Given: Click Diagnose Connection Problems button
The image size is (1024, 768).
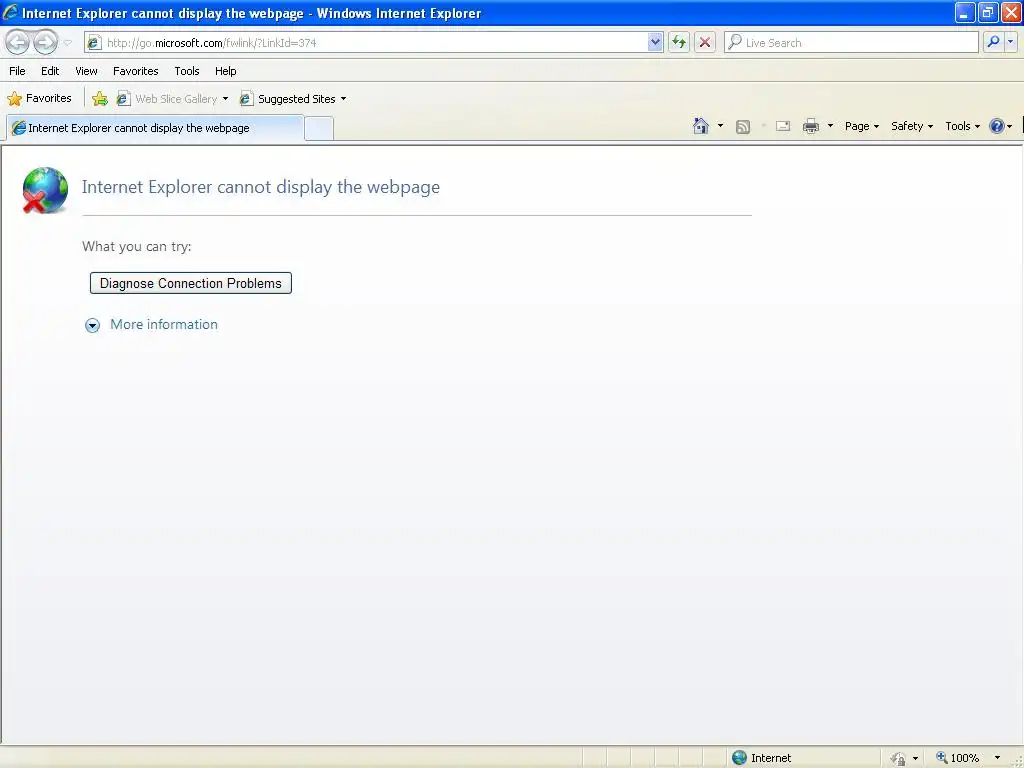Looking at the screenshot, I should [191, 283].
